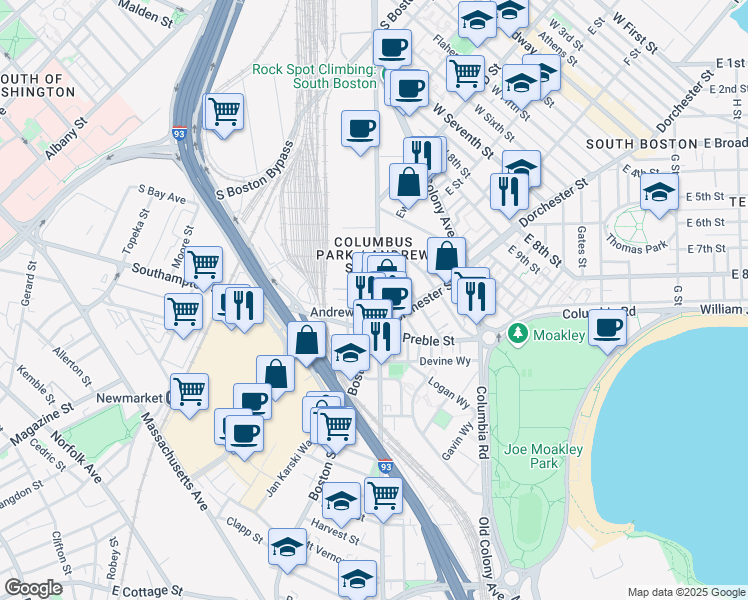Click the fork-and-knife marker on Dorchester St

tap(509, 192)
